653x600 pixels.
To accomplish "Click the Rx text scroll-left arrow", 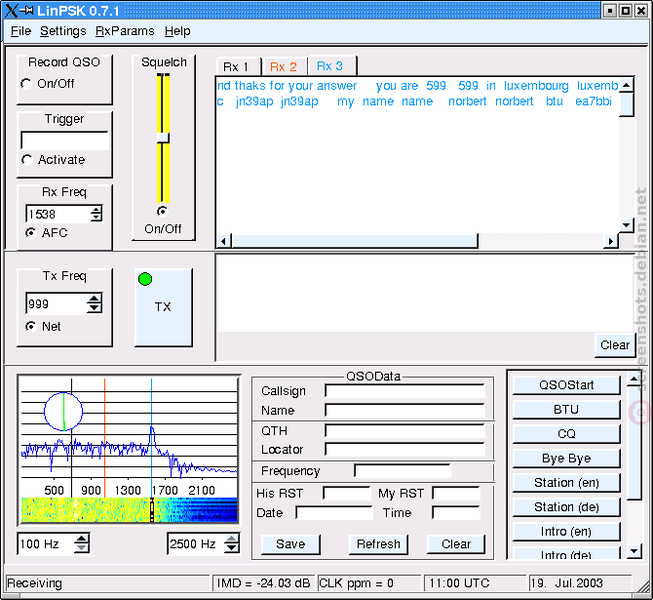I will pos(224,241).
